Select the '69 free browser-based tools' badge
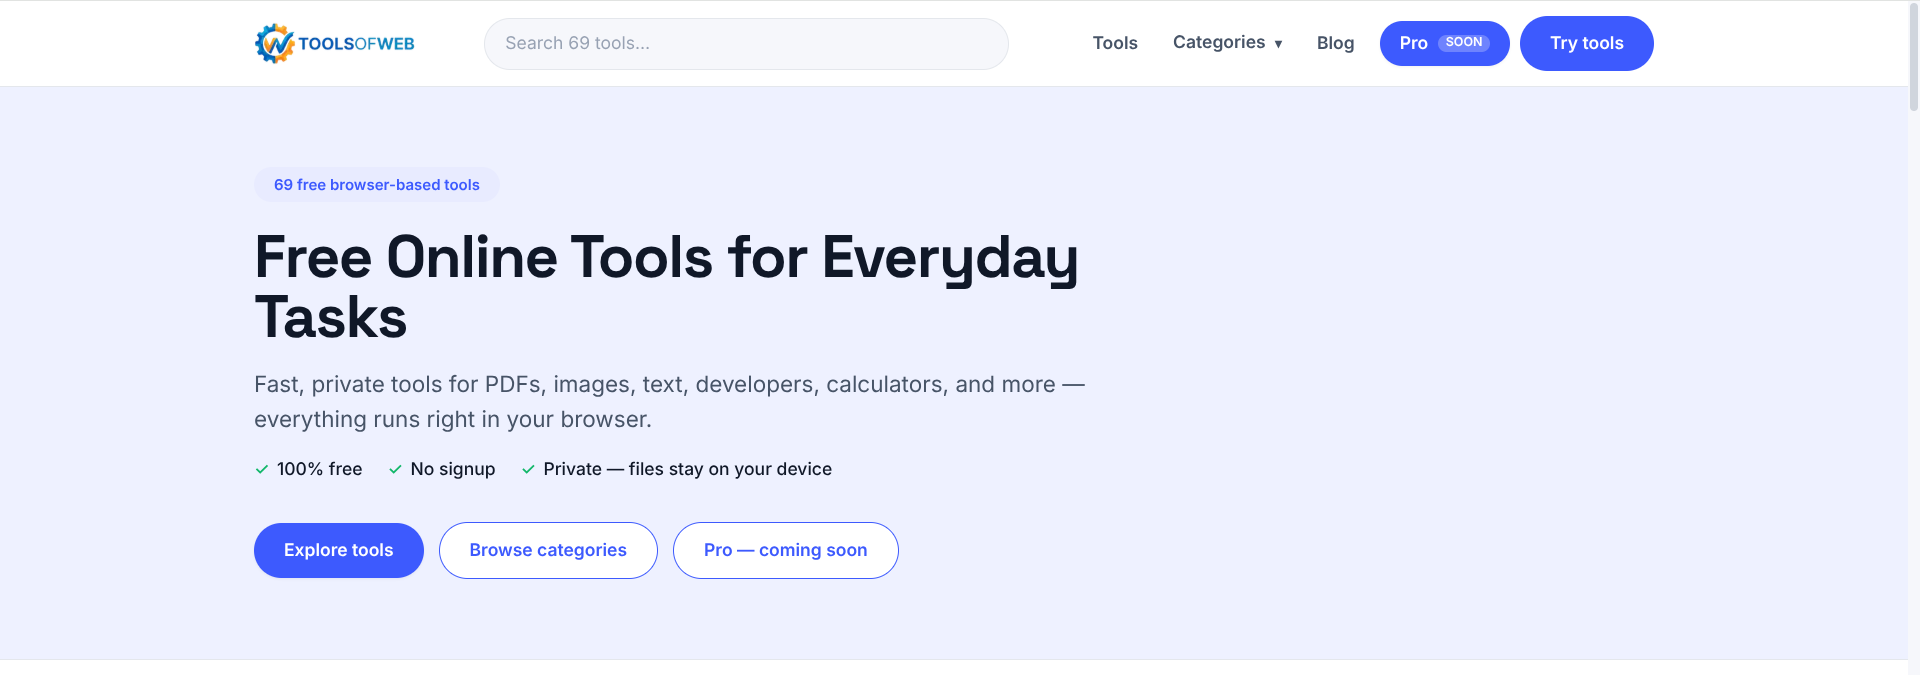Viewport: 1920px width, 675px height. [x=377, y=185]
